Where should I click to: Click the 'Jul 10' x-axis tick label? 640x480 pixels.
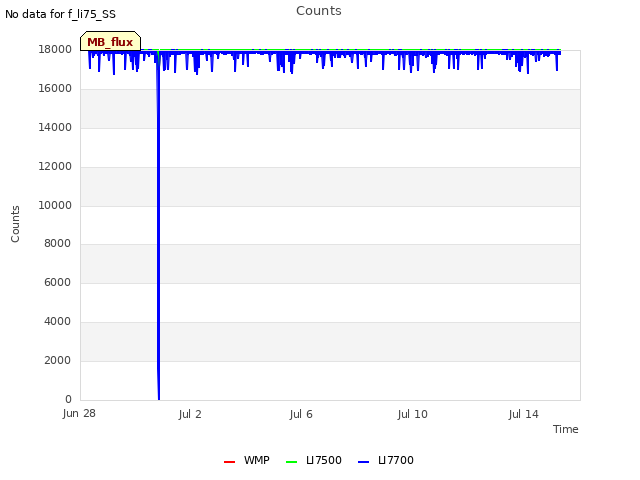coord(413,414)
